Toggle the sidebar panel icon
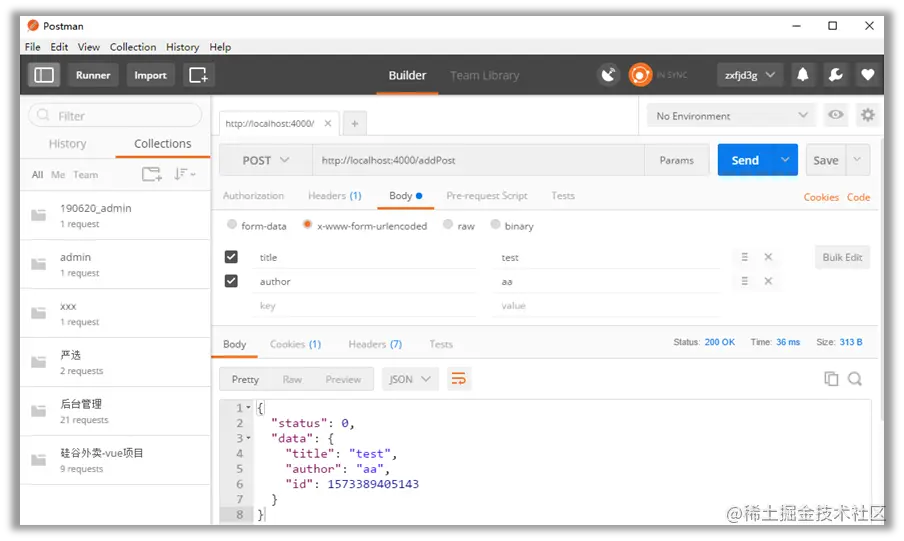 point(44,75)
